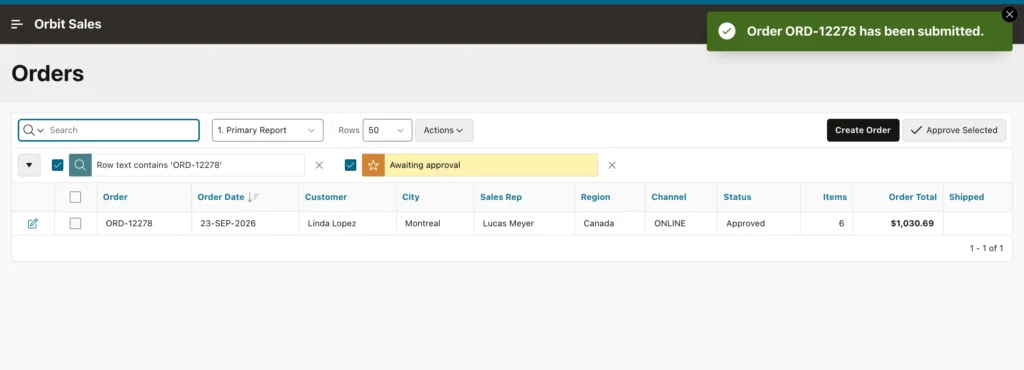Screen dimensions: 1024x370
Task: Open the Primary Report dropdown
Action: tap(268, 130)
